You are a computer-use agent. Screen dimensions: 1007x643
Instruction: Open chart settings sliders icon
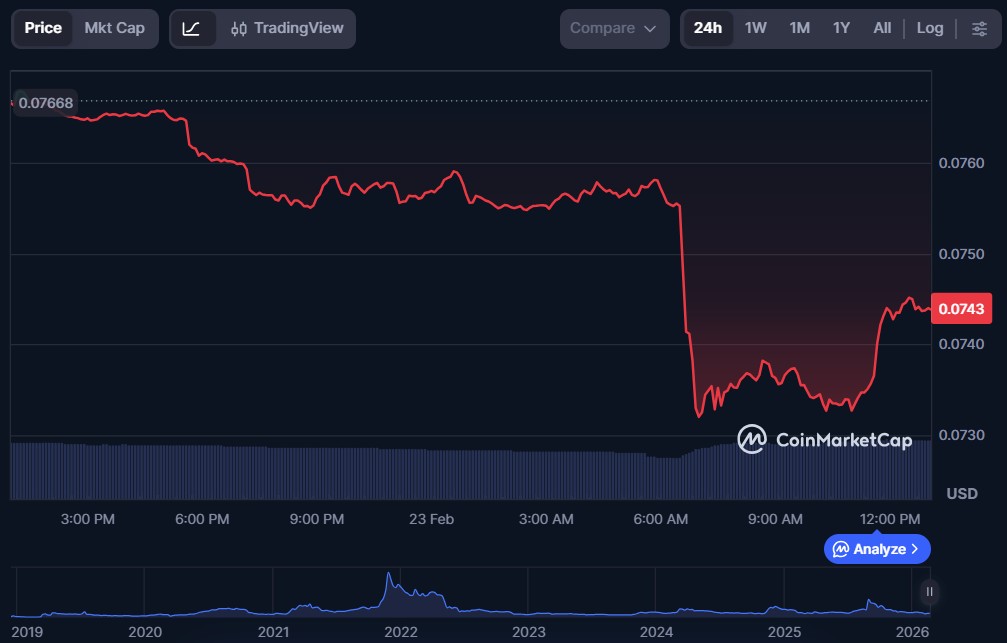(979, 29)
